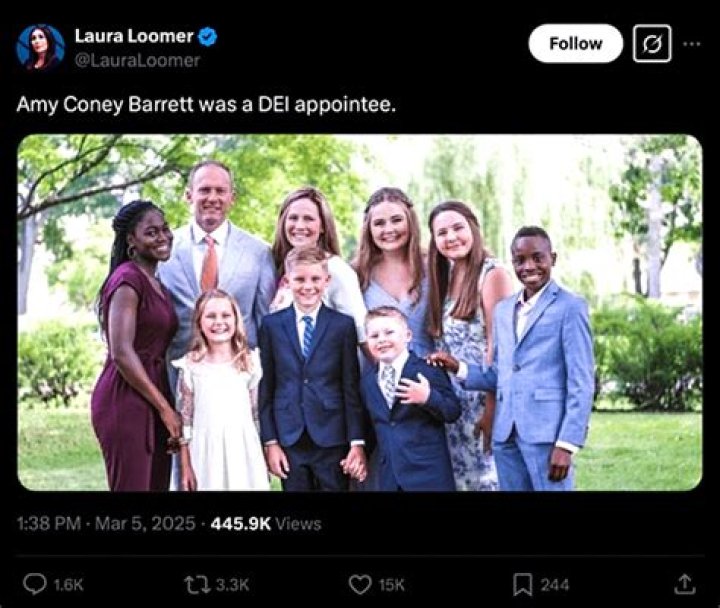Open the share options icon
This screenshot has width=720, height=608.
[x=685, y=584]
